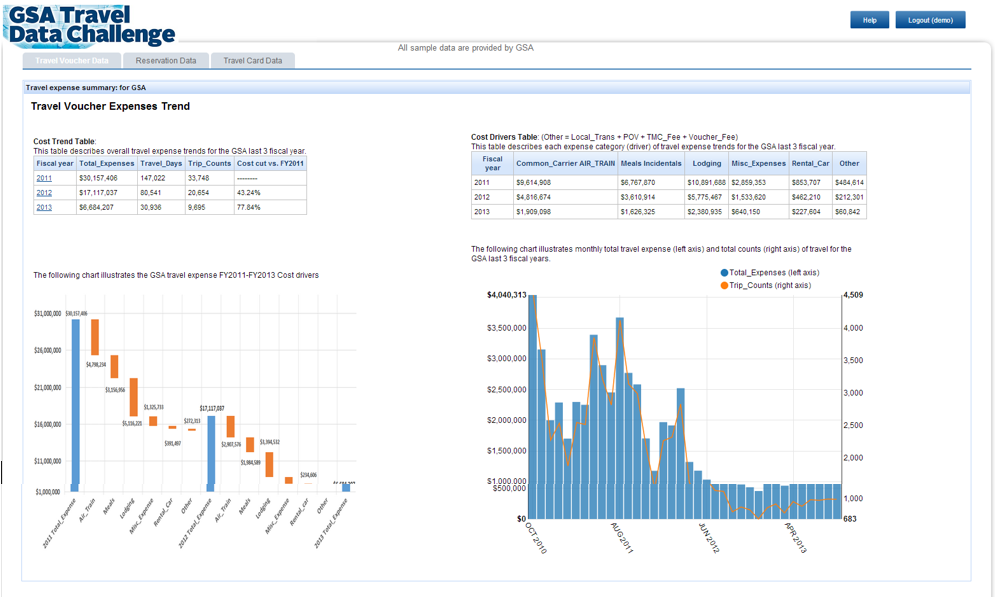The height and width of the screenshot is (597, 995).
Task: Open the 2011 fiscal year link
Action: click(44, 178)
